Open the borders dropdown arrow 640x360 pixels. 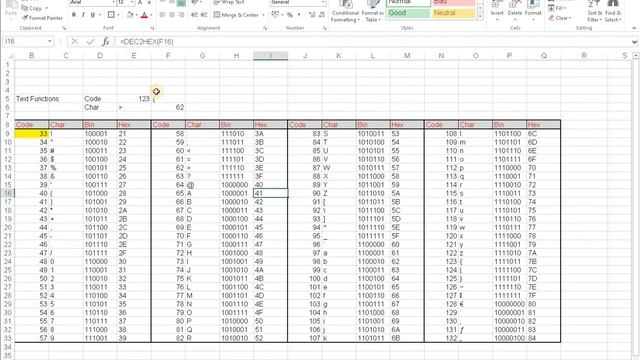[118, 15]
